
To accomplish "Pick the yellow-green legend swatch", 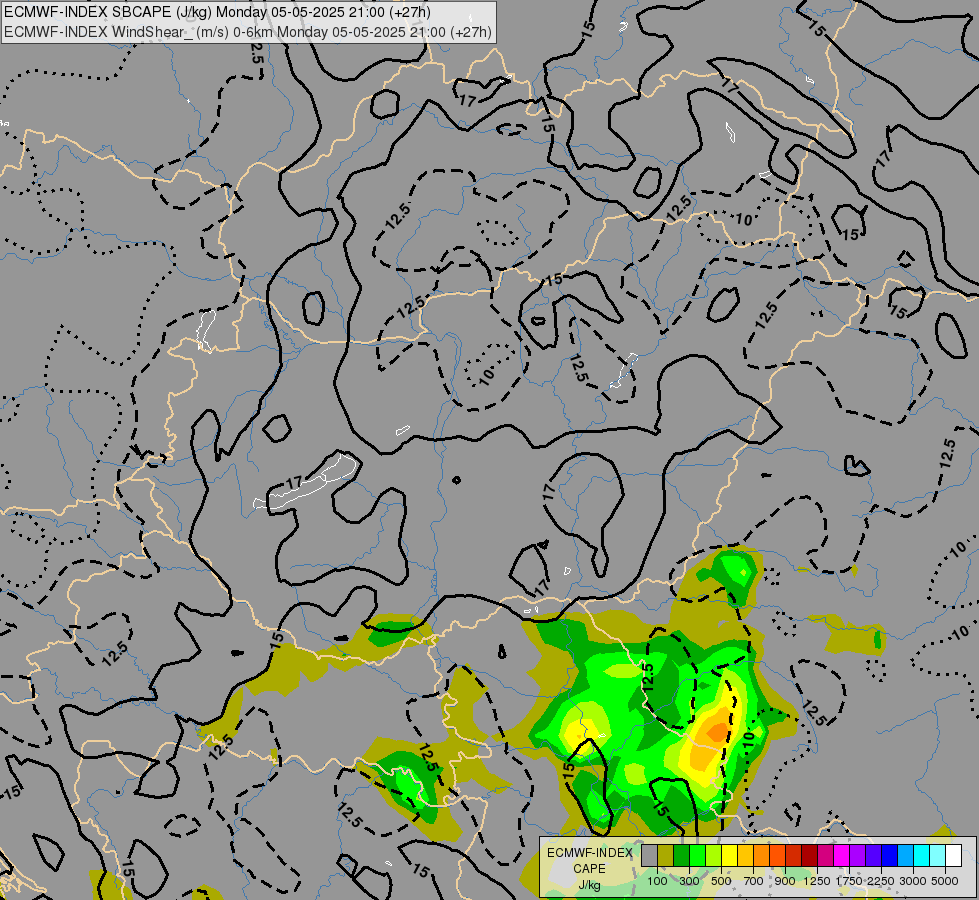I will [714, 856].
